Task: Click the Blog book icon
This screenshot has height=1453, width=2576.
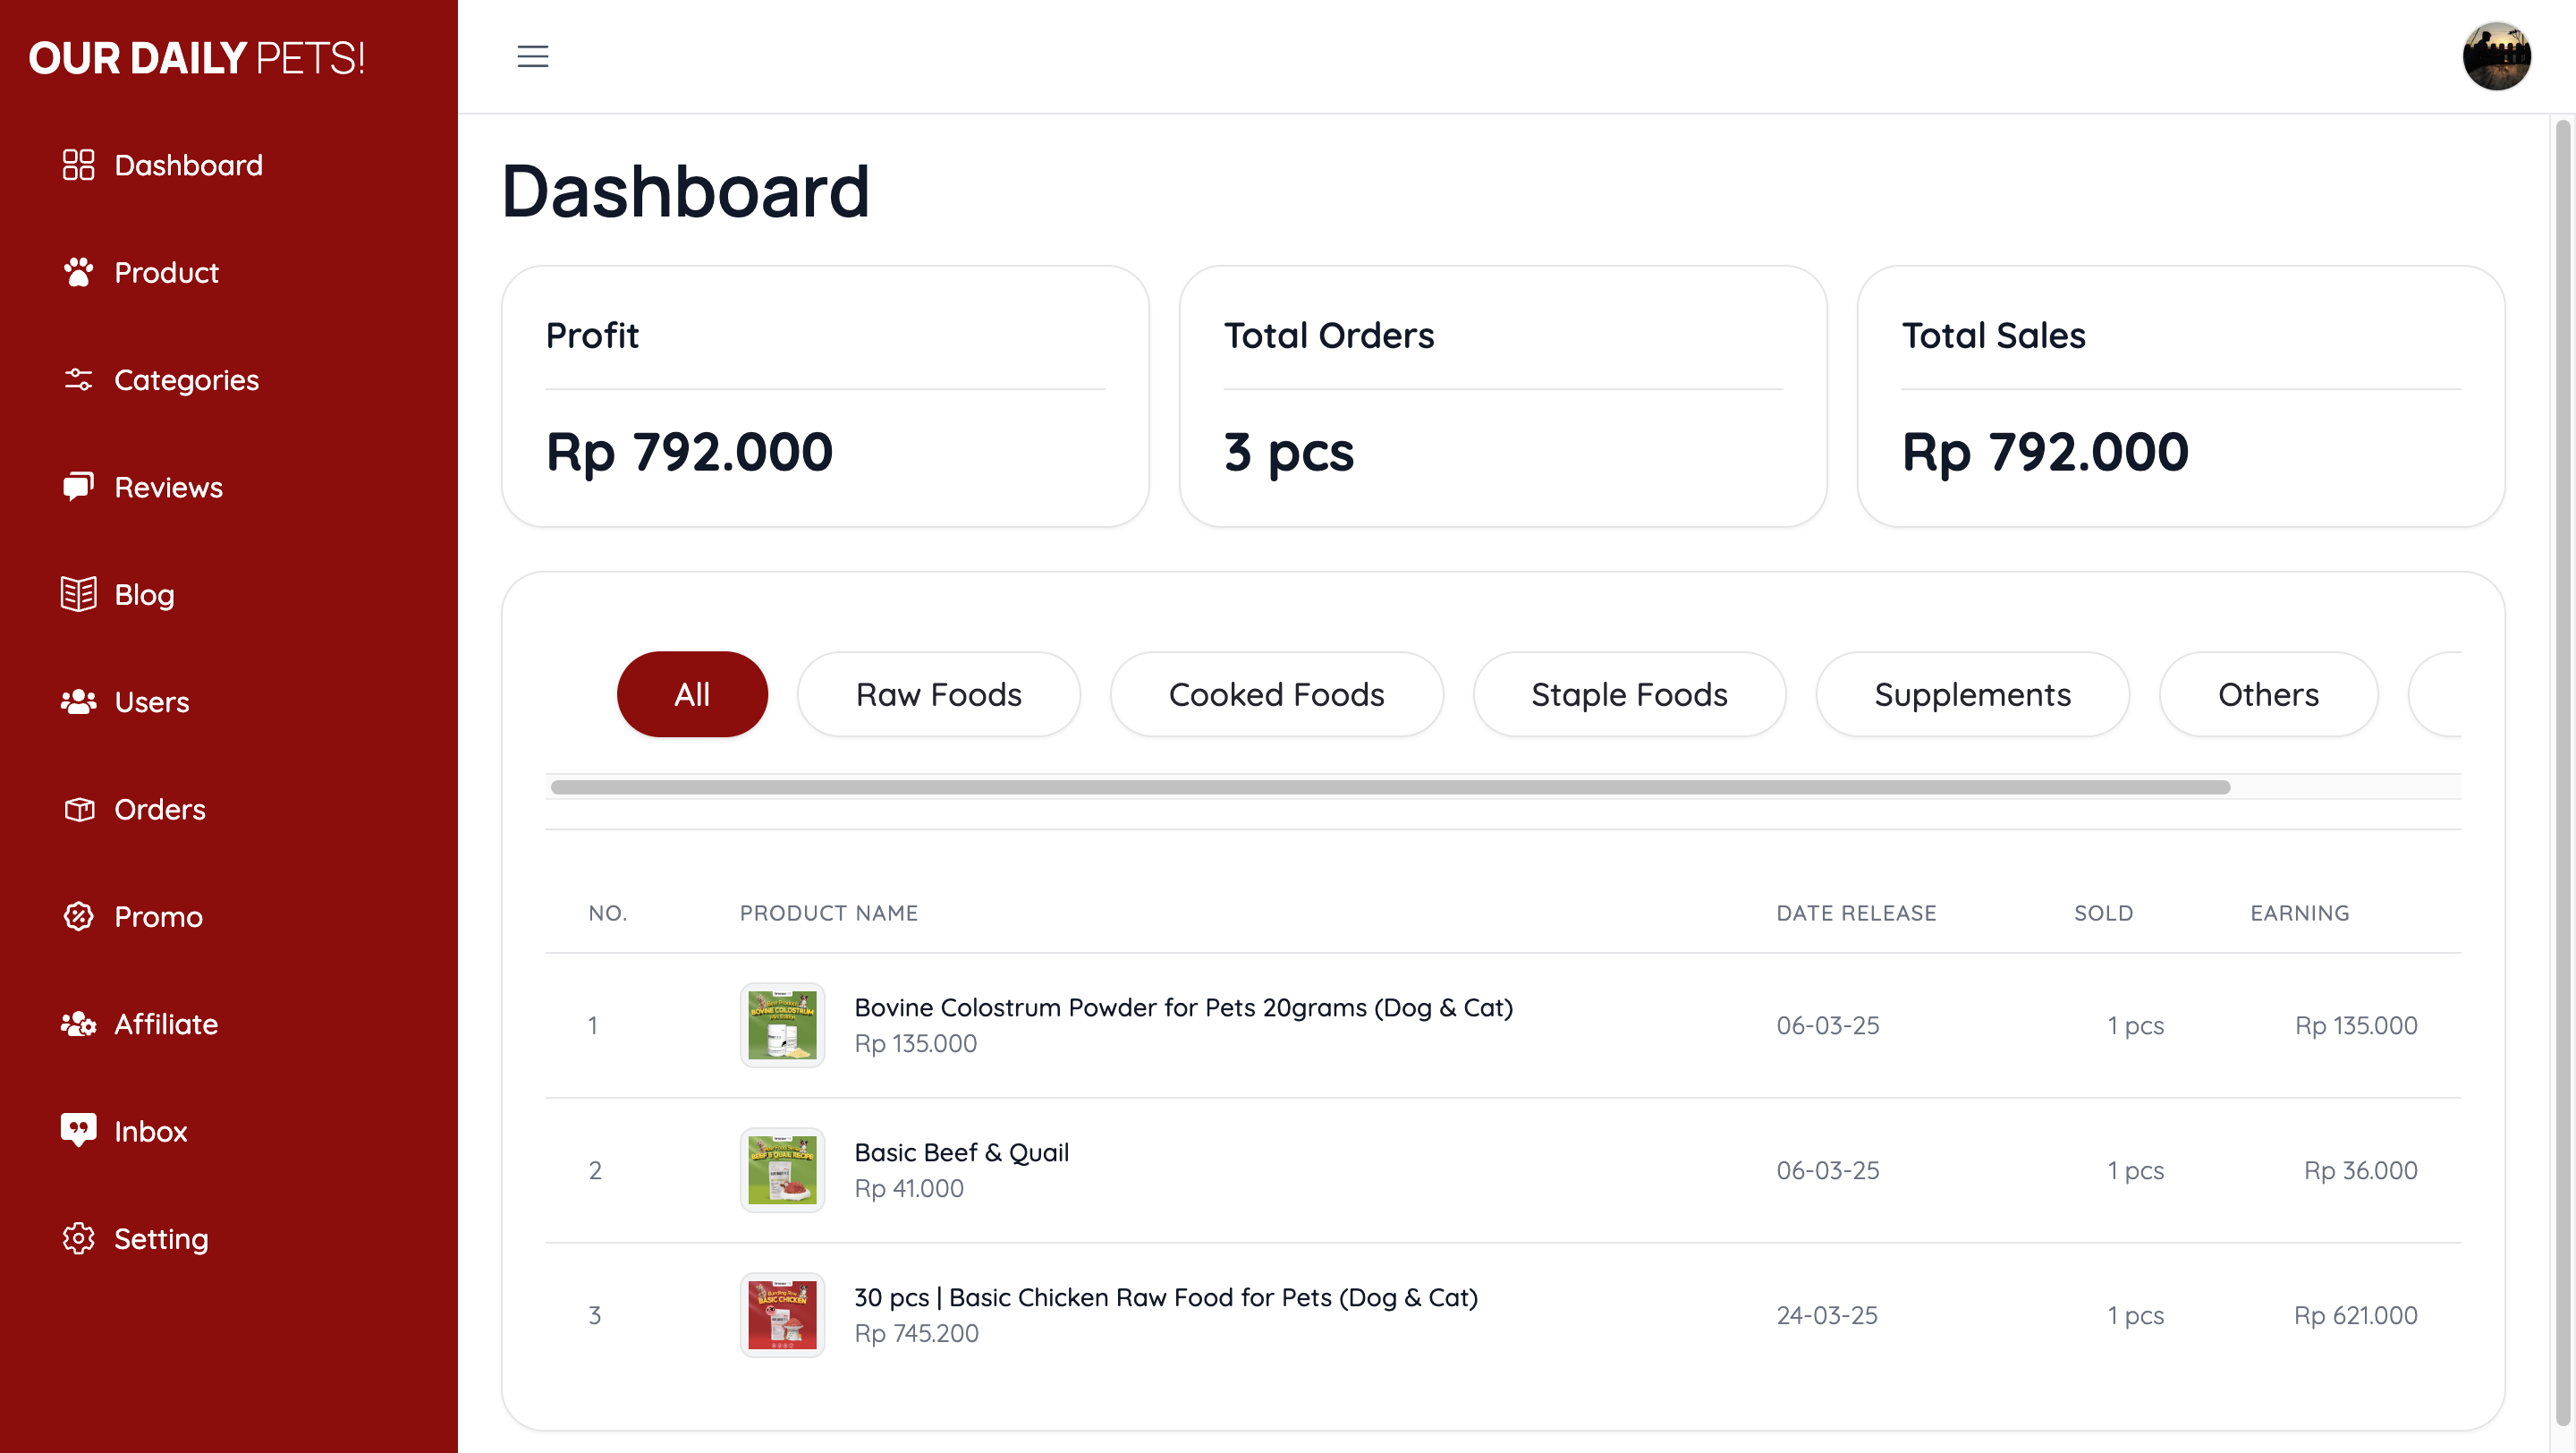Action: click(x=78, y=594)
